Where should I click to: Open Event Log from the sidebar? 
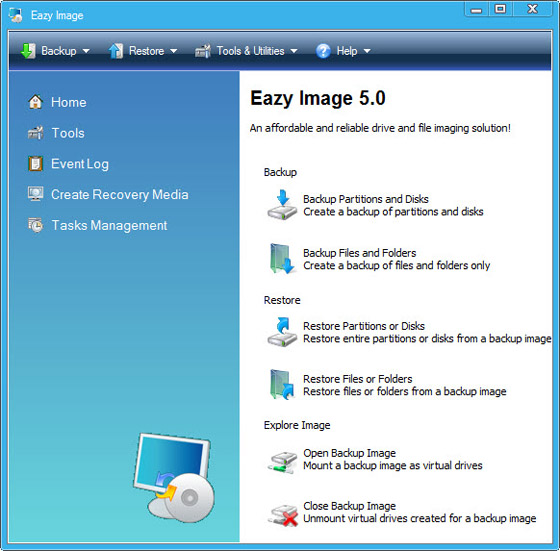point(80,164)
